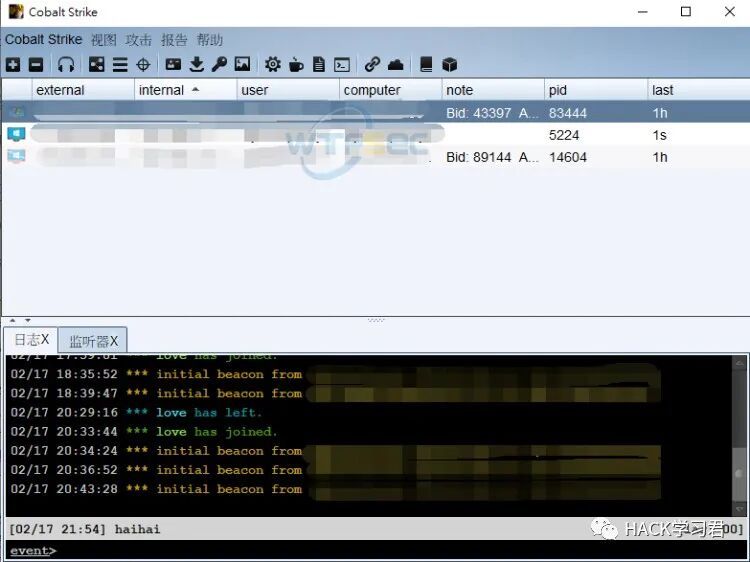Image resolution: width=750 pixels, height=562 pixels.
Task: Open help via the book icon
Action: [x=426, y=64]
